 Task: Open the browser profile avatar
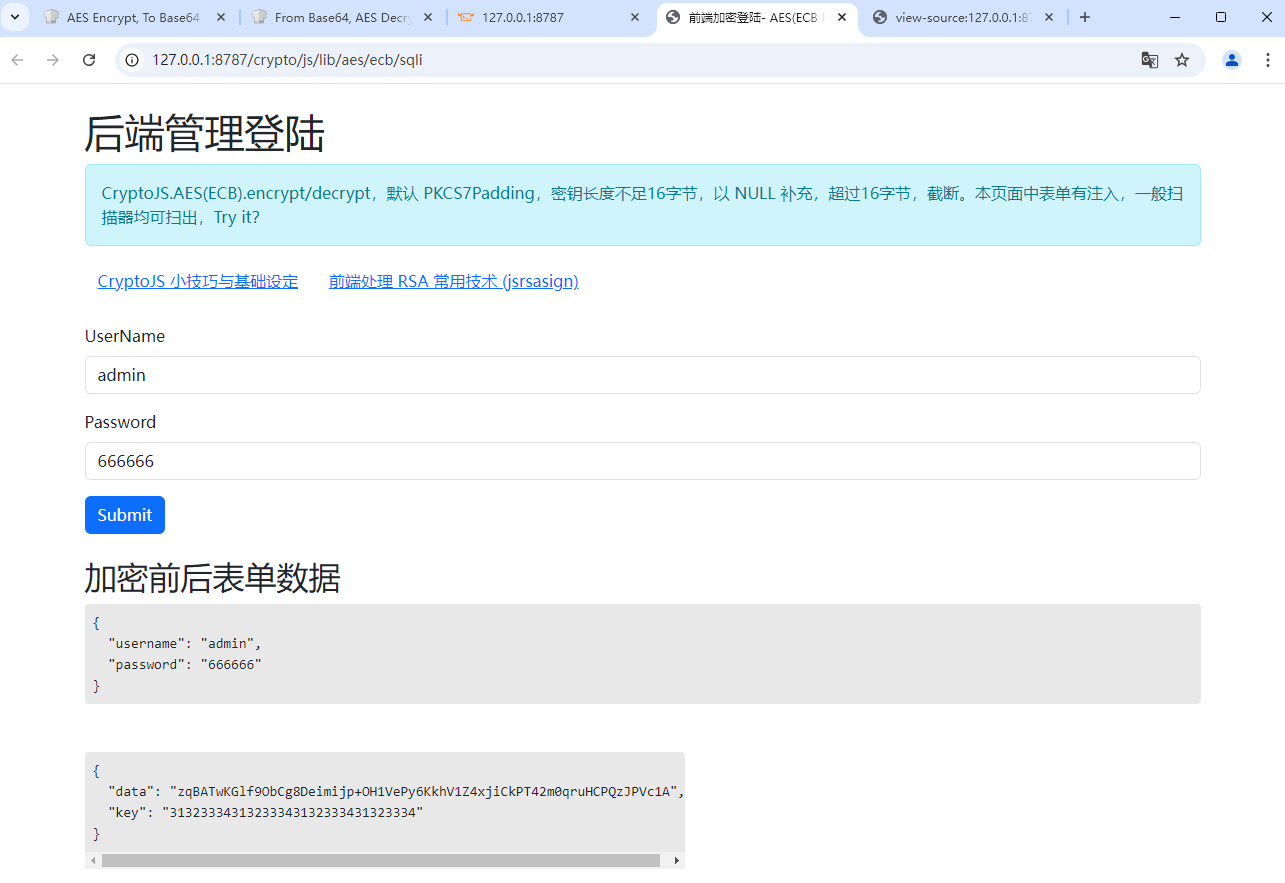(x=1231, y=60)
